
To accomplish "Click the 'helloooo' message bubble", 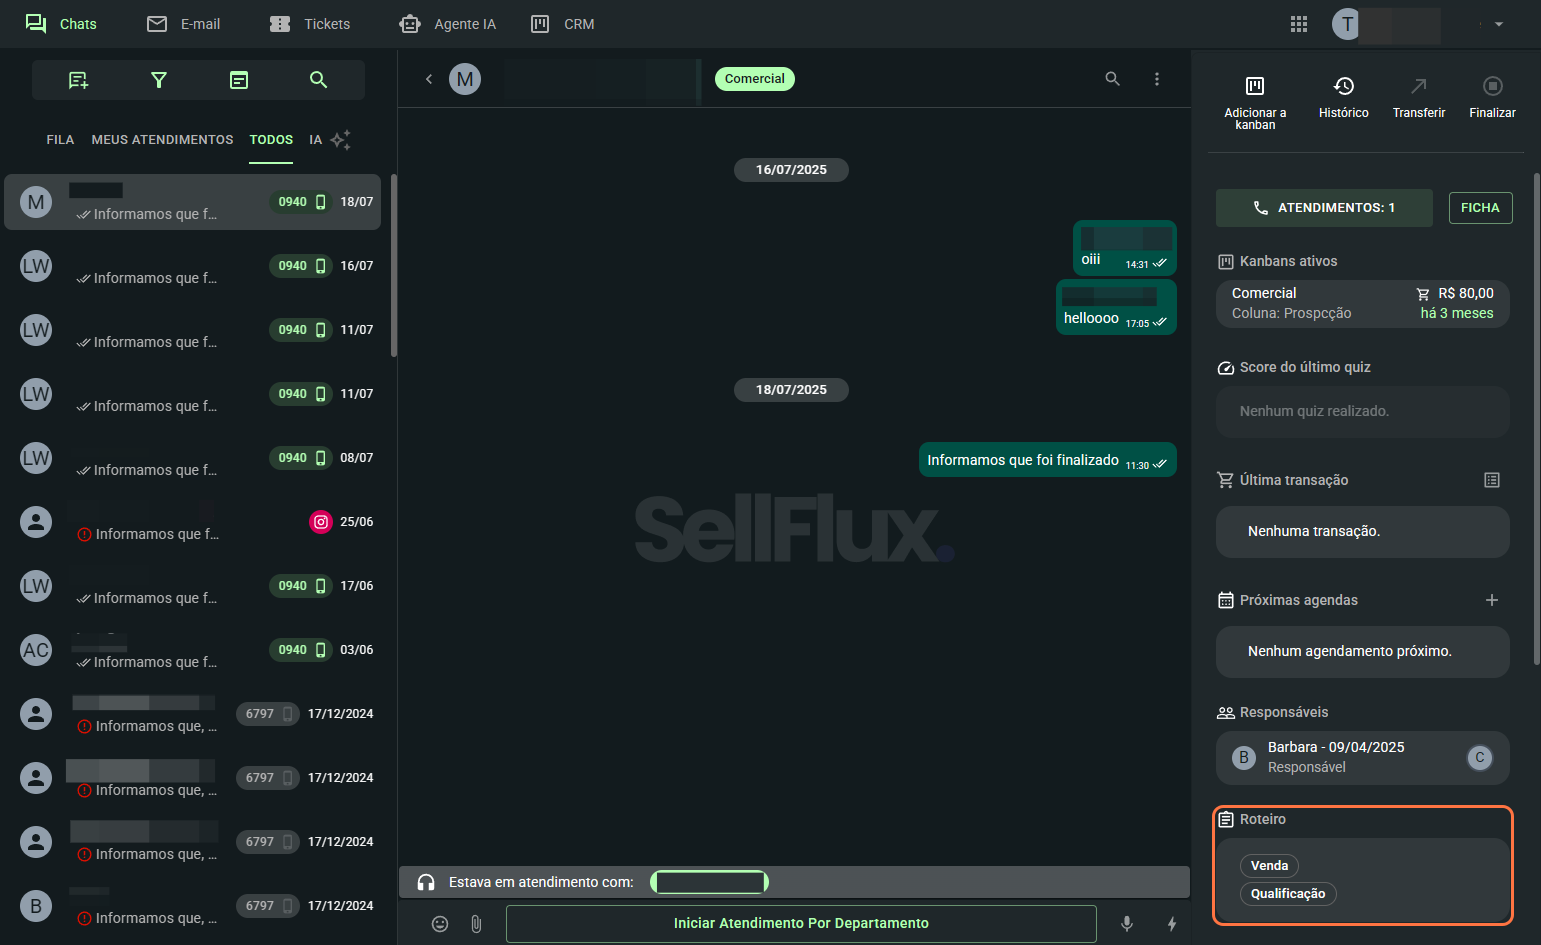I will (x=1116, y=307).
